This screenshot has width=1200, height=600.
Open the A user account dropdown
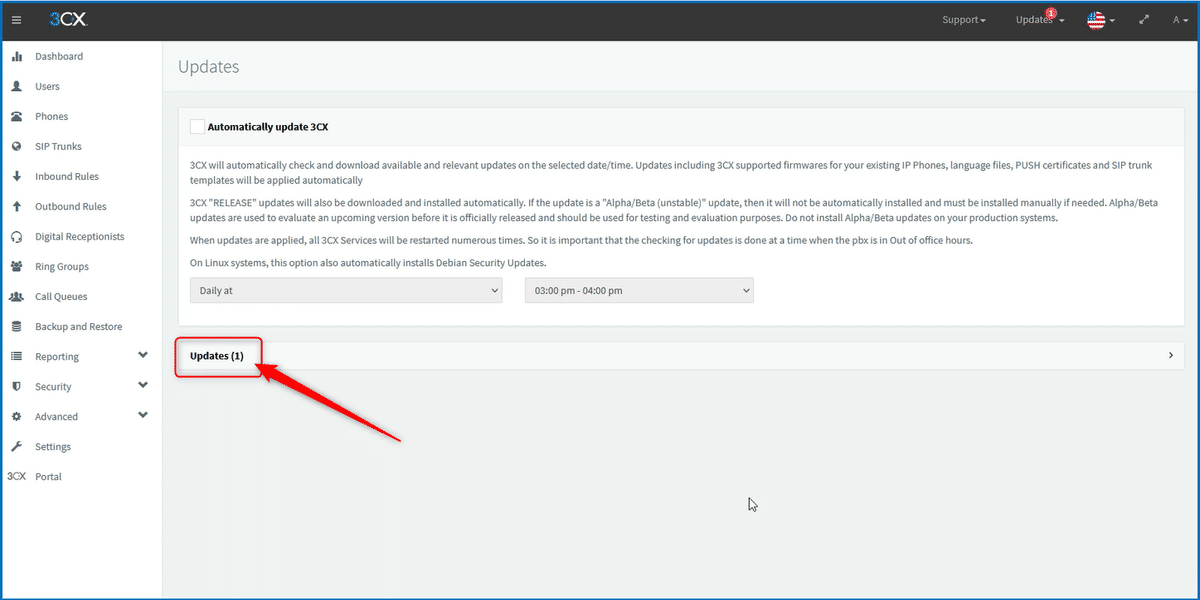1180,20
